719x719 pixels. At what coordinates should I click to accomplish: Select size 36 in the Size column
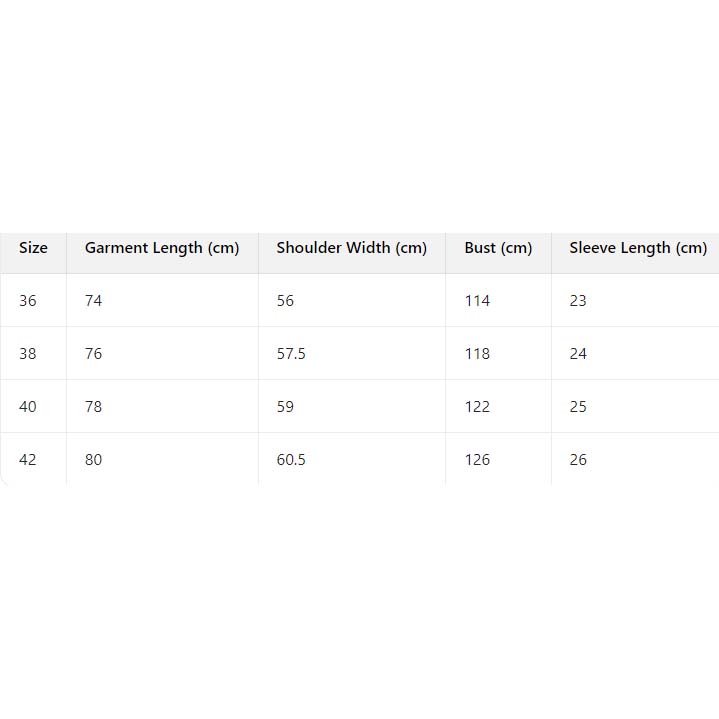tap(28, 301)
